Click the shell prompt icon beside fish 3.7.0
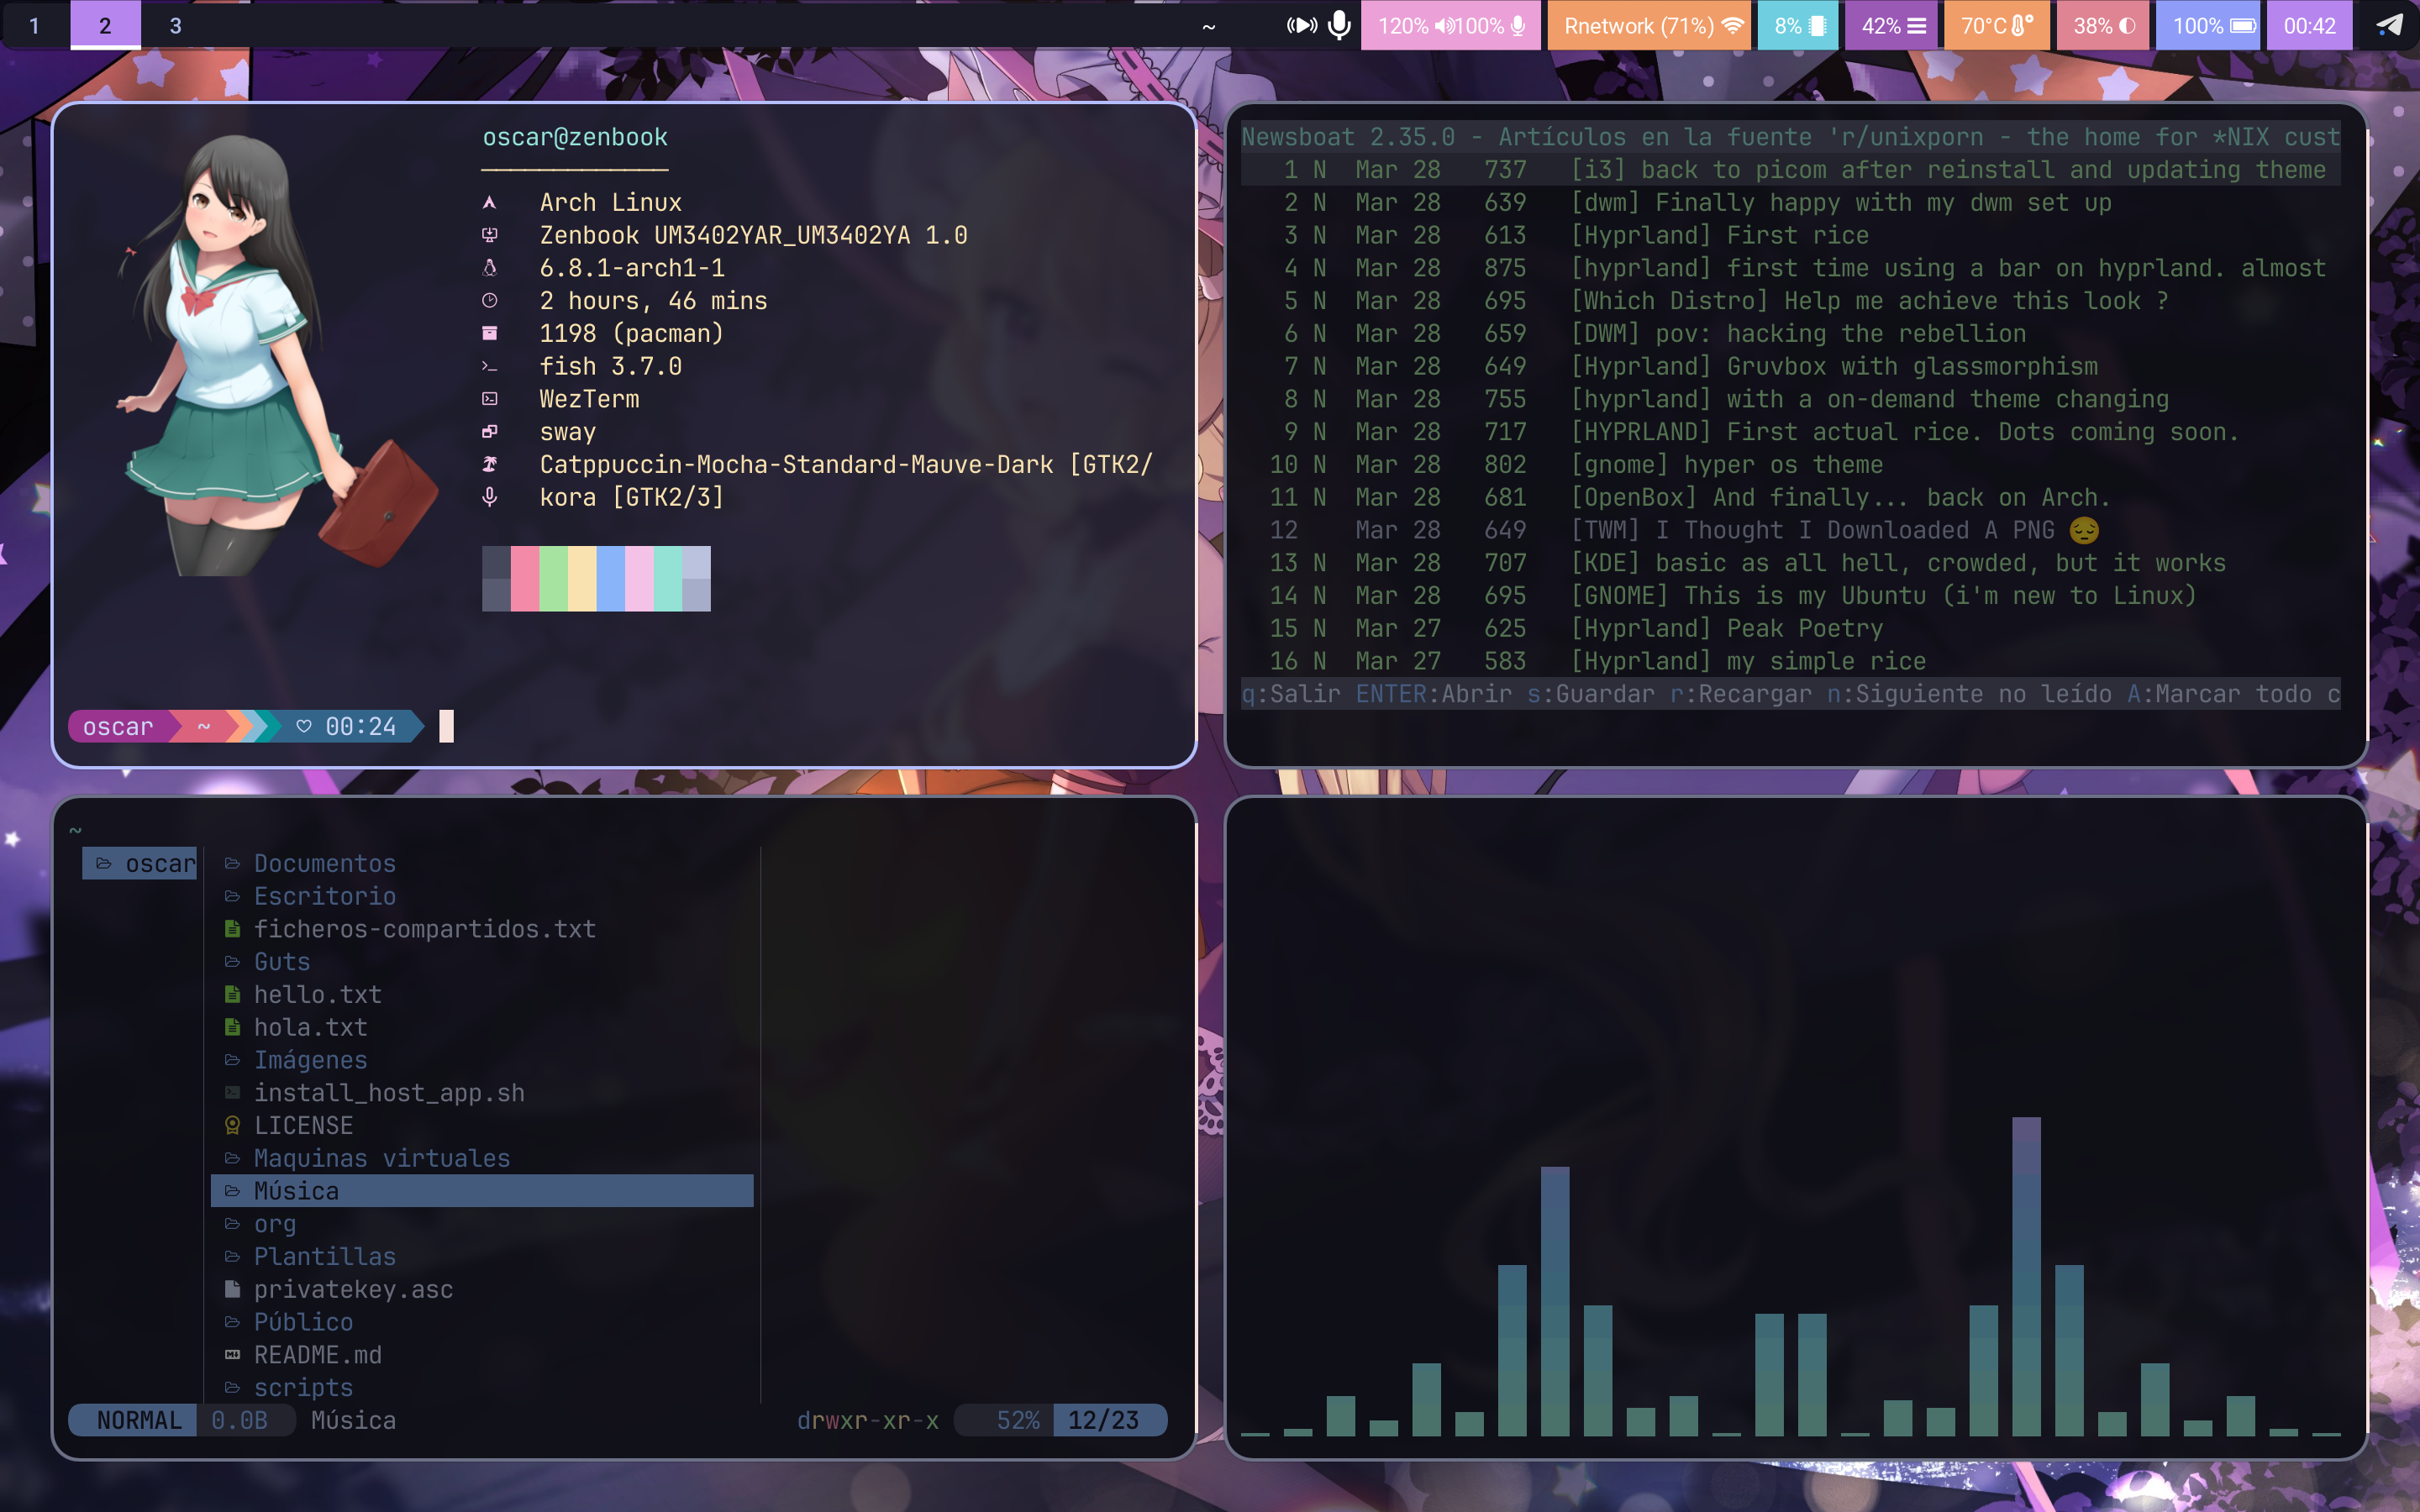Image resolution: width=2420 pixels, height=1512 pixels. pyautogui.click(x=489, y=366)
